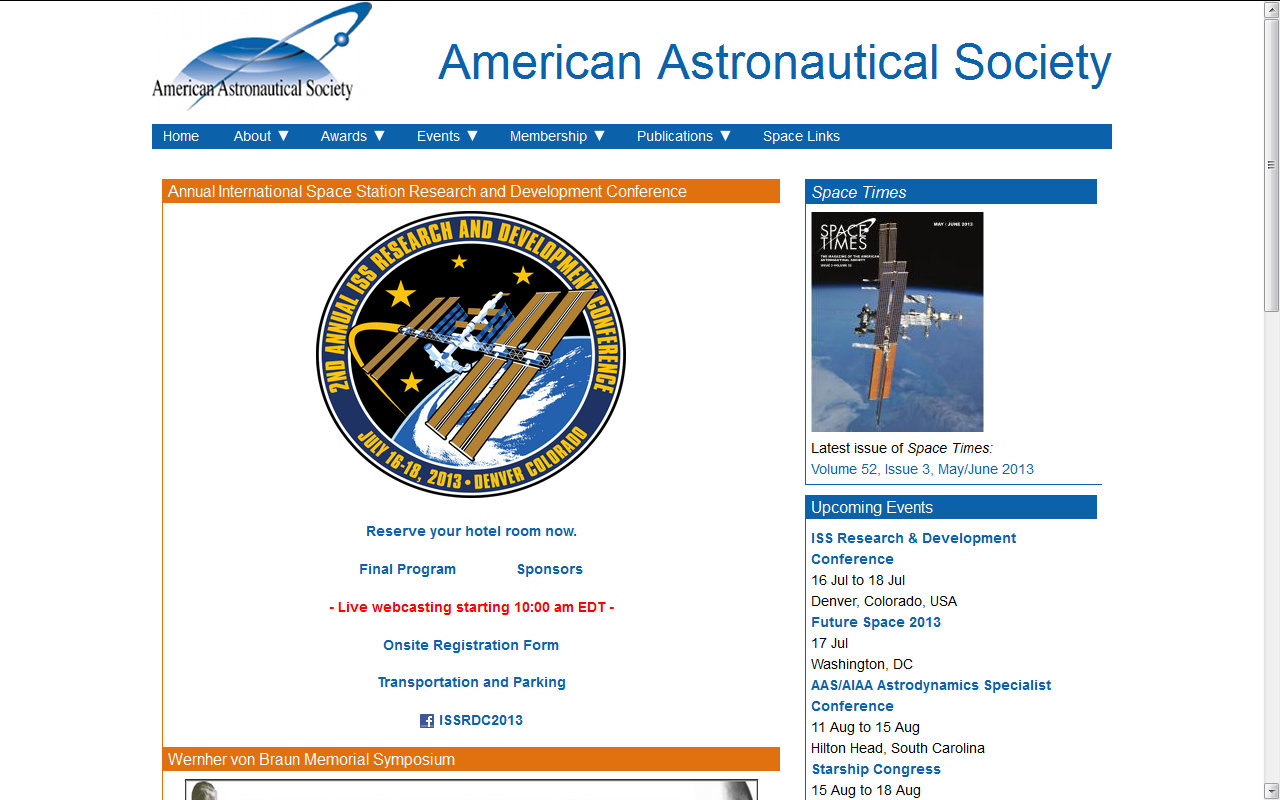The image size is (1280, 800).
Task: Click the Space Times panel header
Action: coord(951,192)
